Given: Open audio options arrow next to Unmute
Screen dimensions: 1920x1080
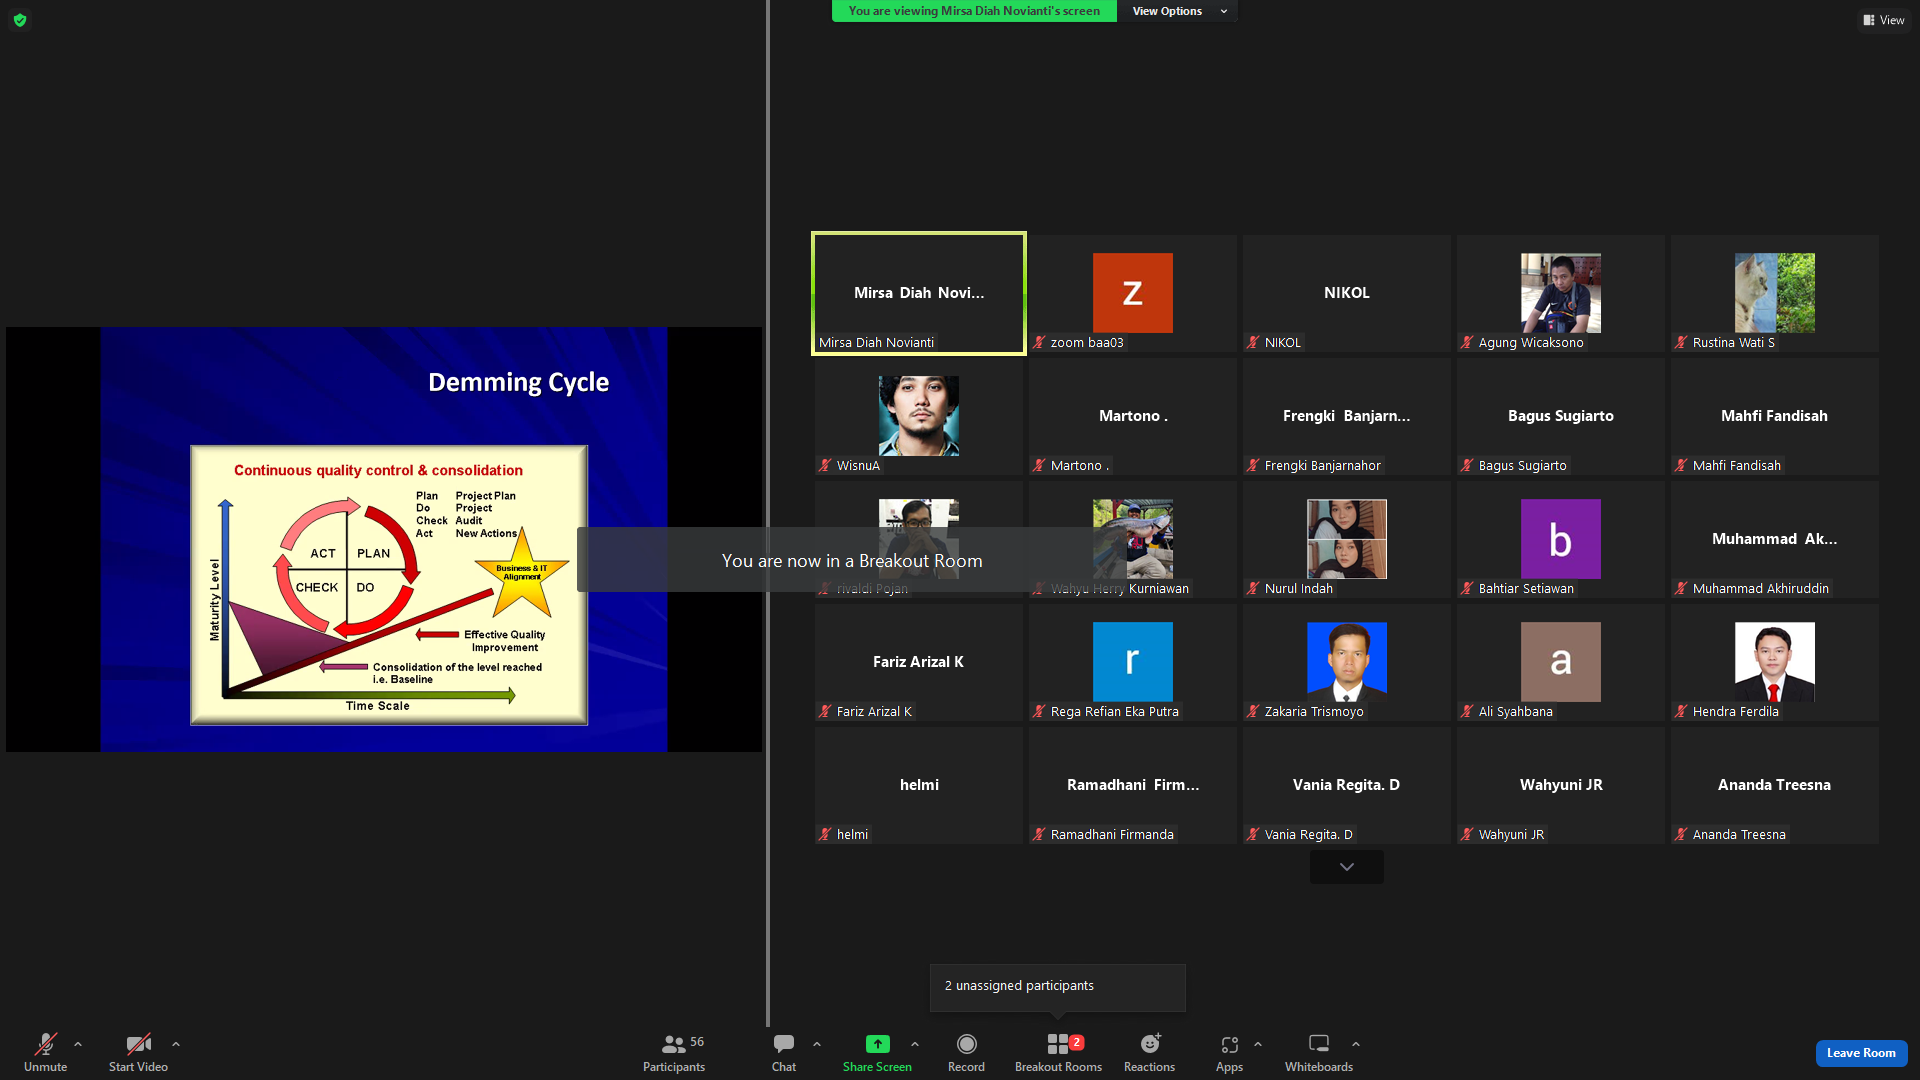Looking at the screenshot, I should tap(78, 1044).
